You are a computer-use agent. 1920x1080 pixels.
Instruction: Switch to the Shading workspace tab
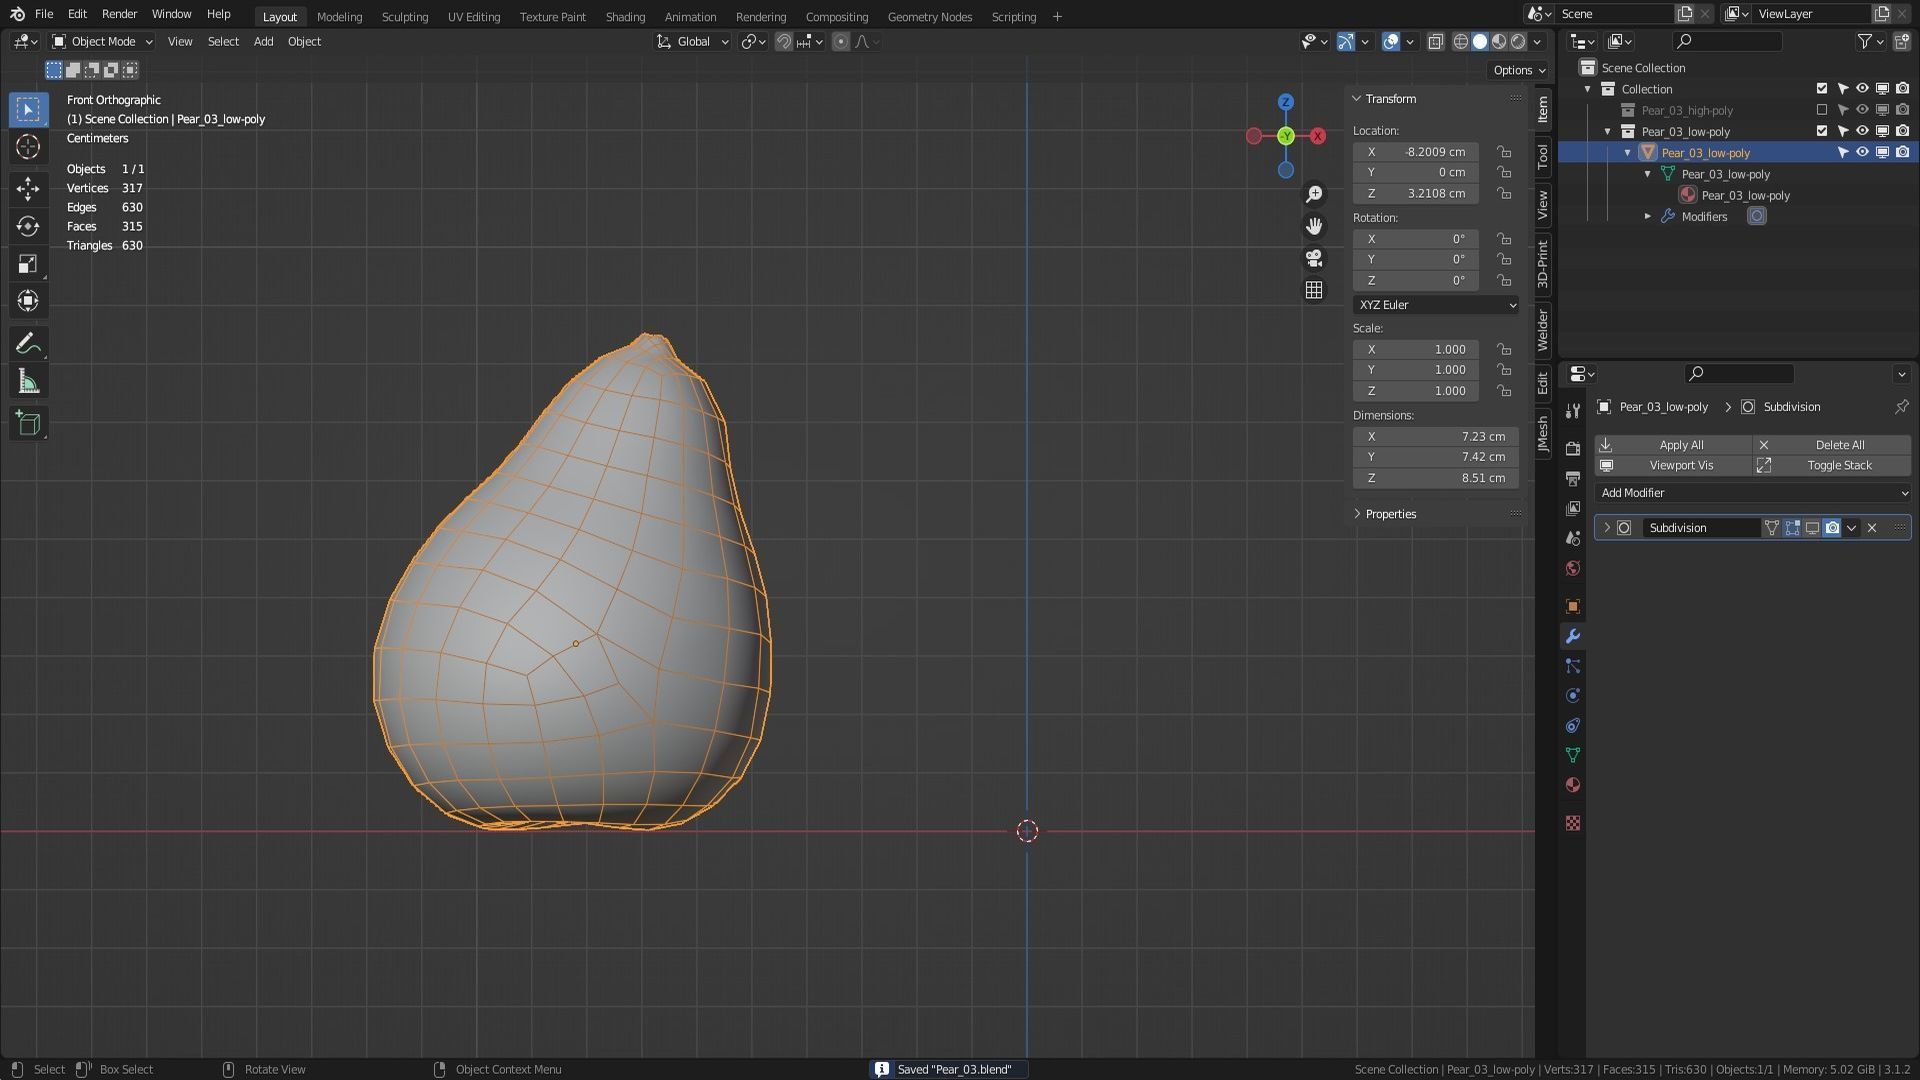625,17
